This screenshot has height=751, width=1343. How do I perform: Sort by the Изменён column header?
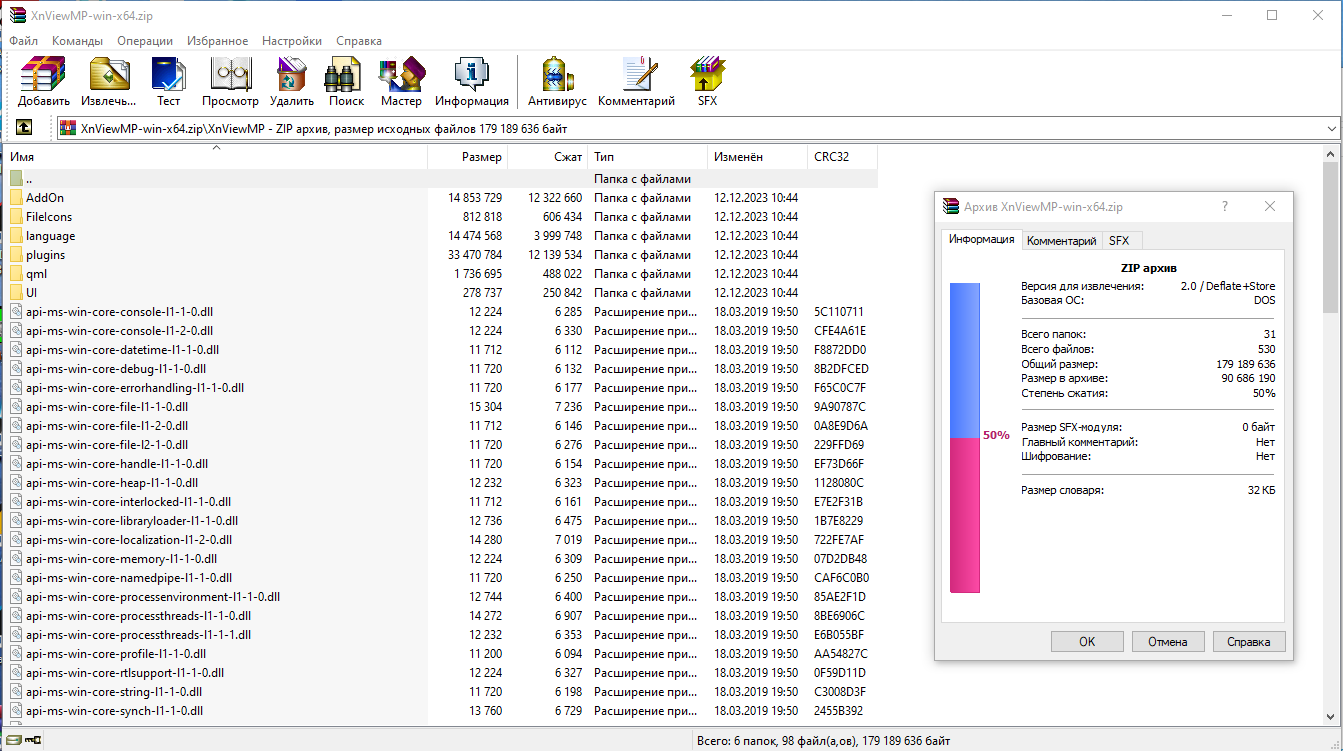(758, 157)
